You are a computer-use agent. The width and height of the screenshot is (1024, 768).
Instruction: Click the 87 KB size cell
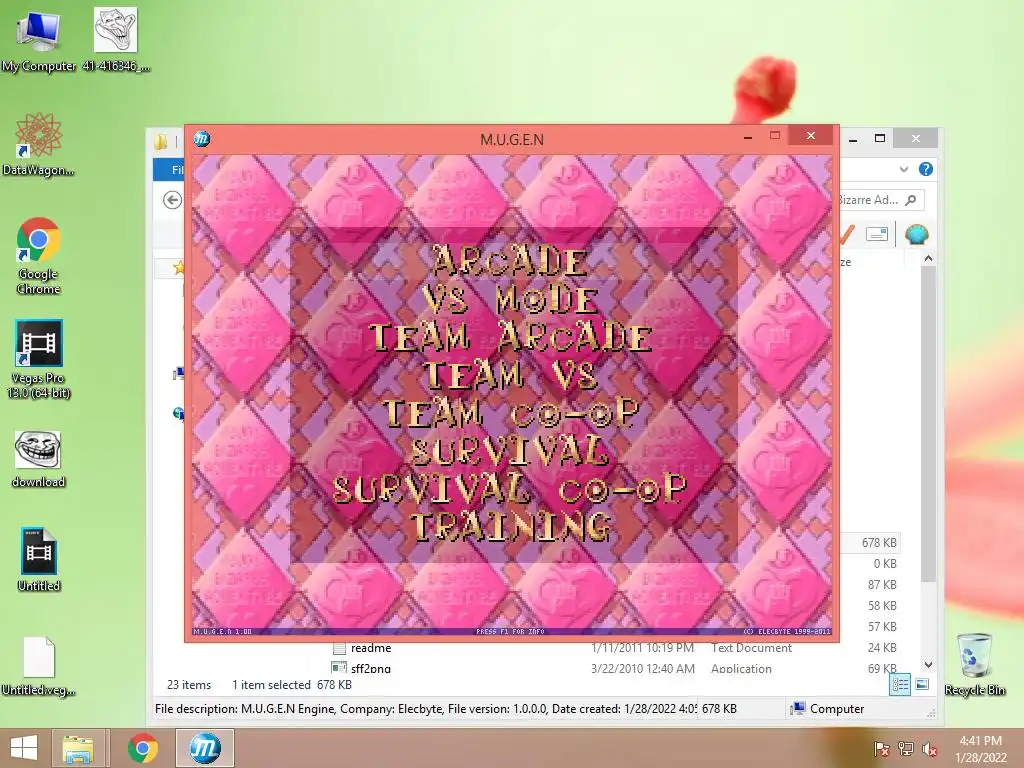(882, 584)
